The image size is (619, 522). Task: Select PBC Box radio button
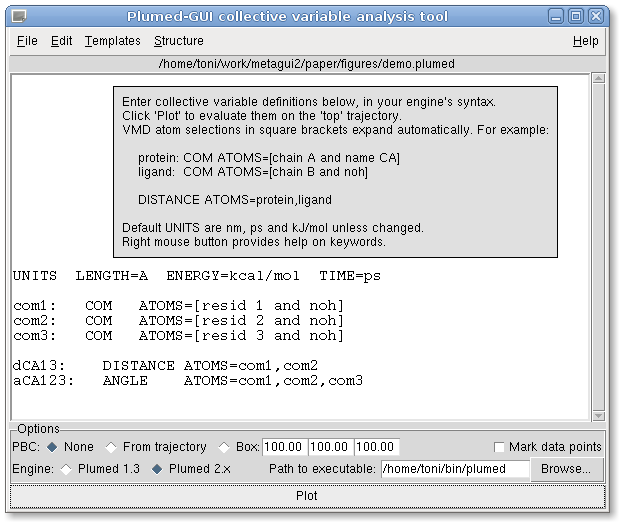click(x=224, y=447)
